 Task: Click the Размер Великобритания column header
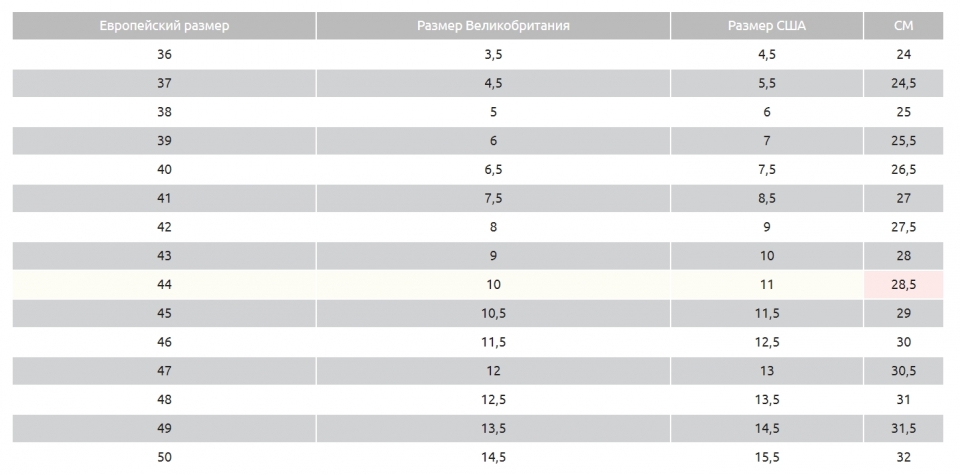[493, 26]
